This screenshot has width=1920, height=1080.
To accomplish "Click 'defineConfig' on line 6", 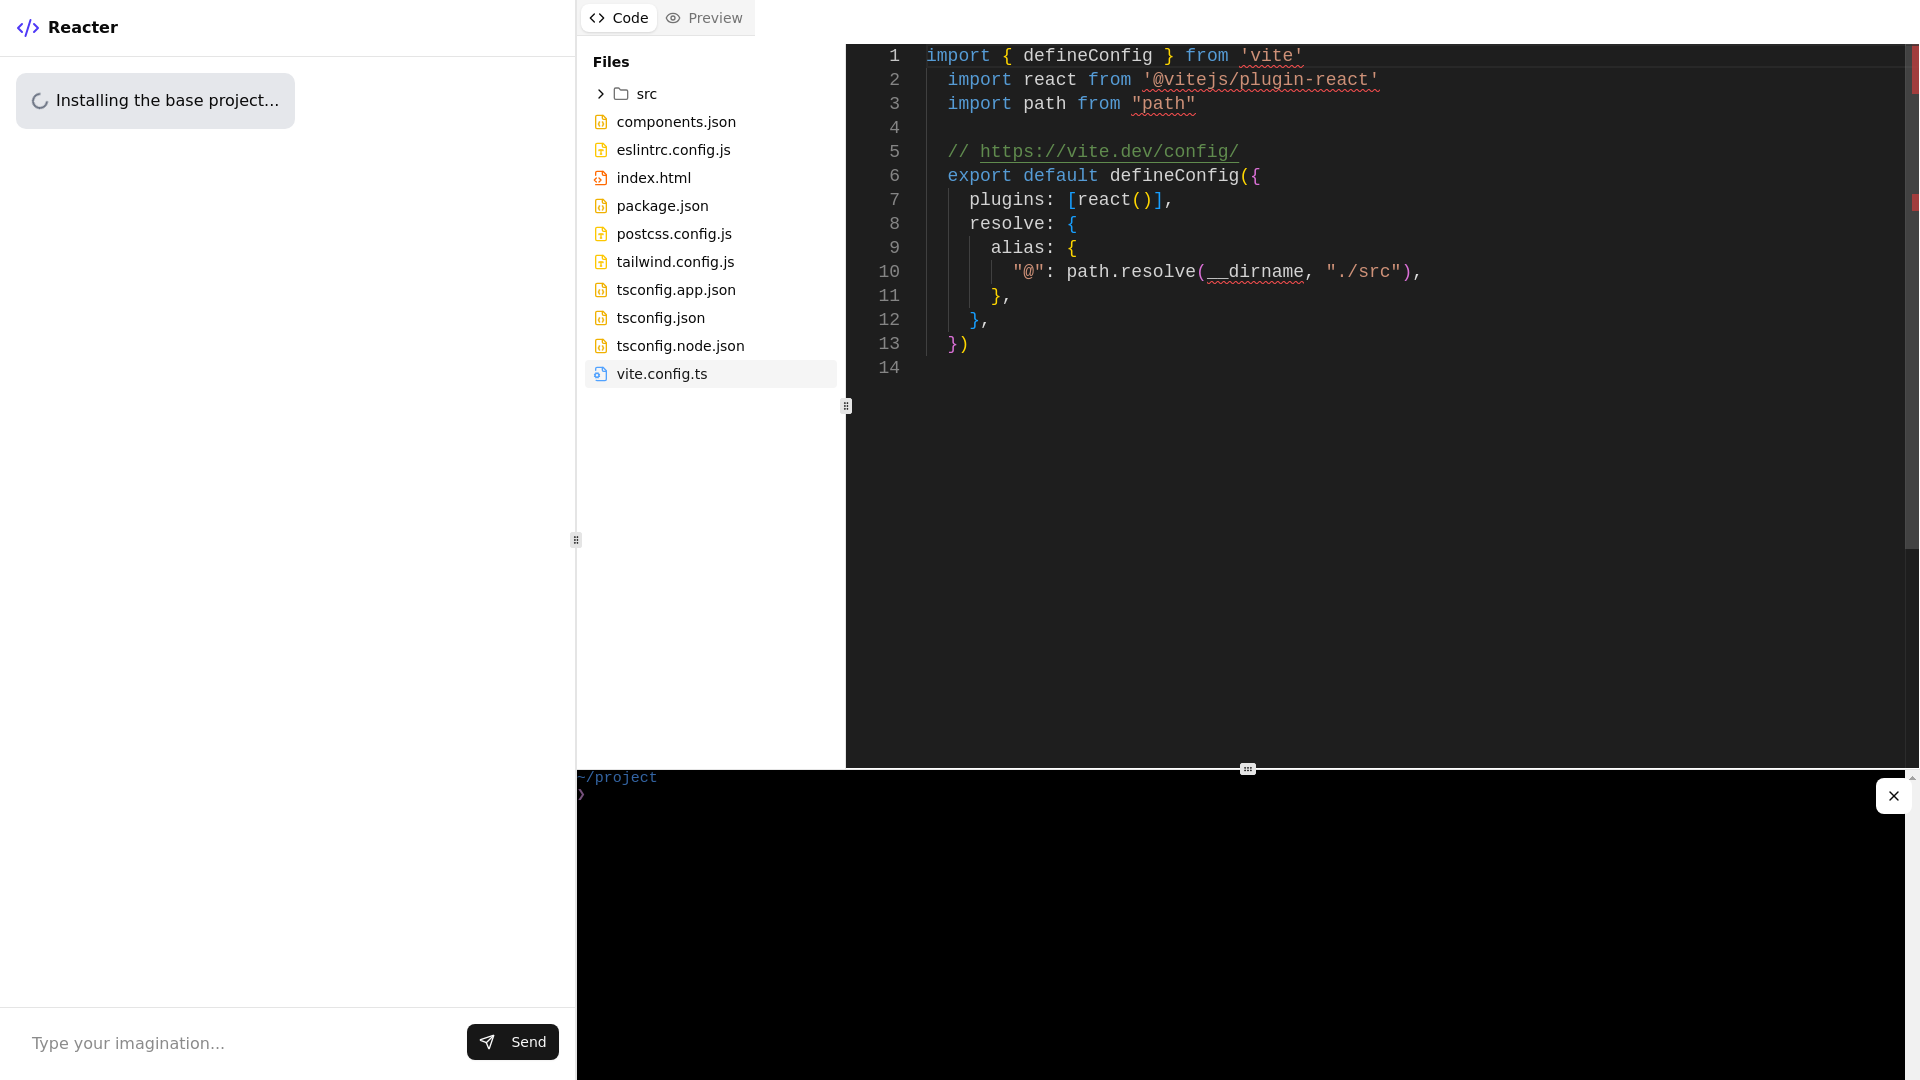I will coord(1174,176).
